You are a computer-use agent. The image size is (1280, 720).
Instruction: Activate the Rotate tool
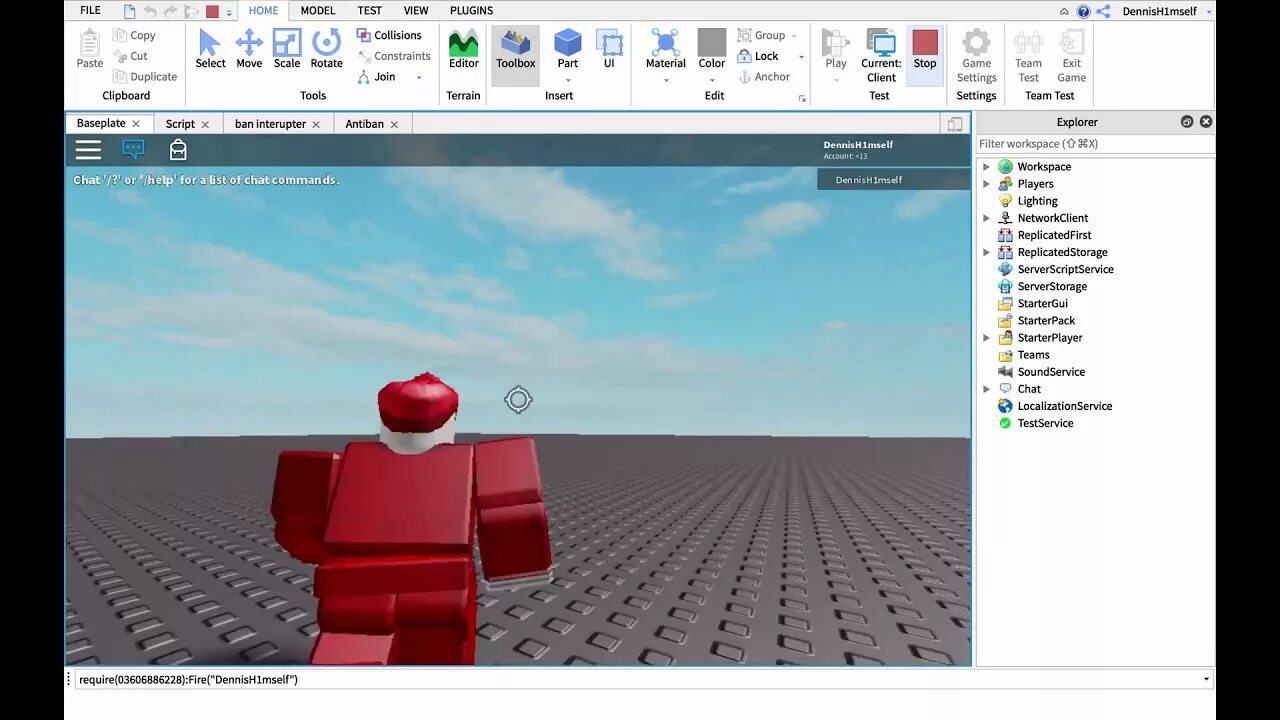326,49
